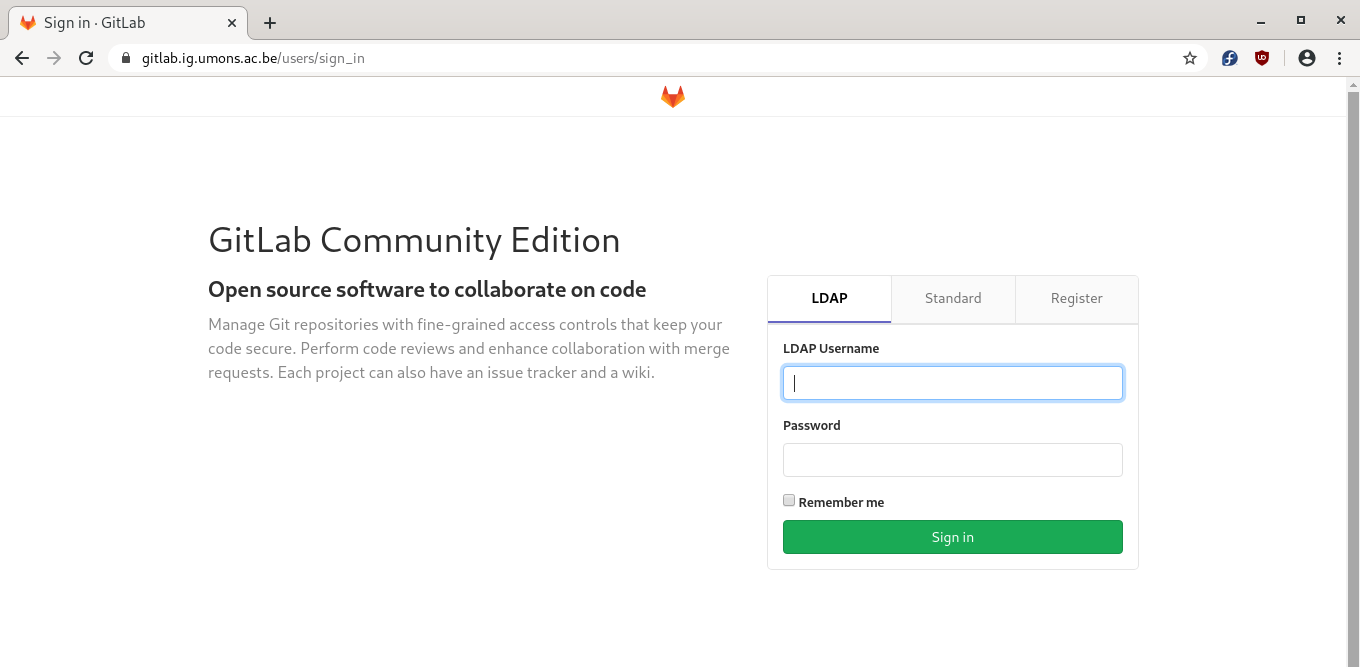Screen dimensions: 1360x667
Task: Reload the page with the refresh icon
Action: [86, 58]
